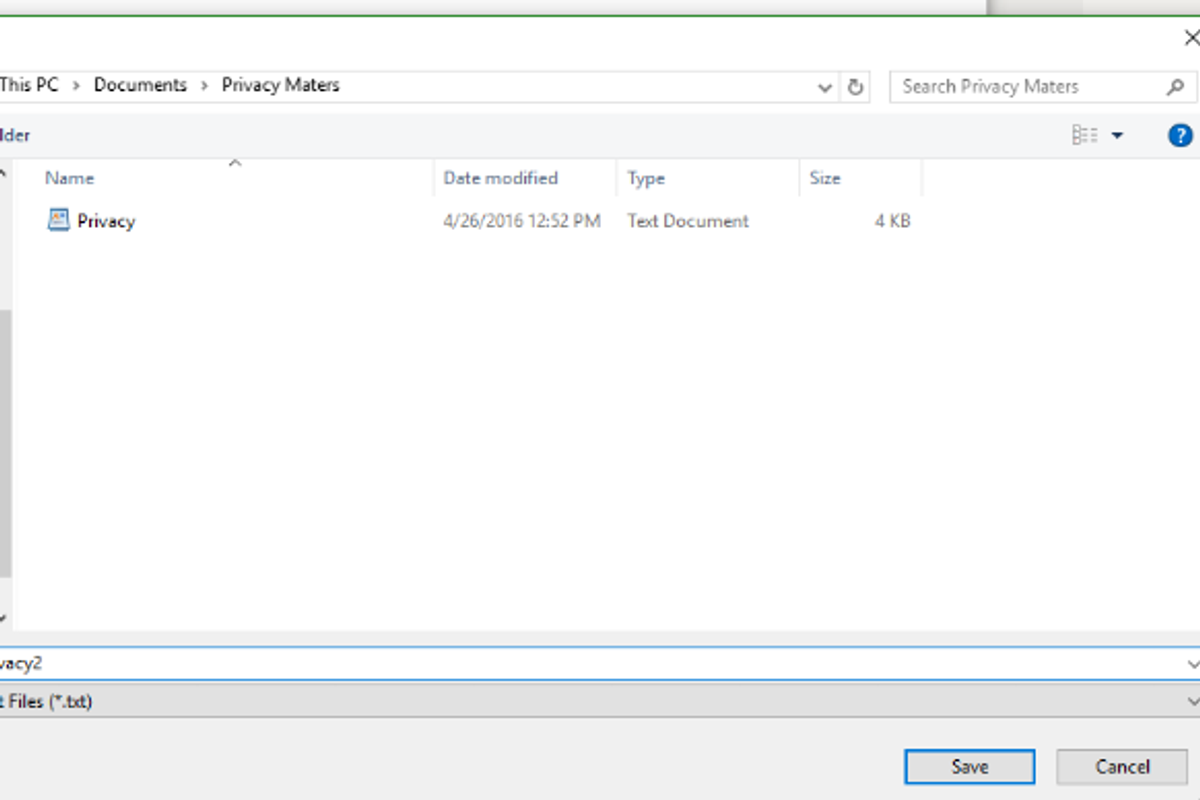Select Privacy Maters in the breadcrumb
This screenshot has width=1200, height=800.
[x=281, y=85]
